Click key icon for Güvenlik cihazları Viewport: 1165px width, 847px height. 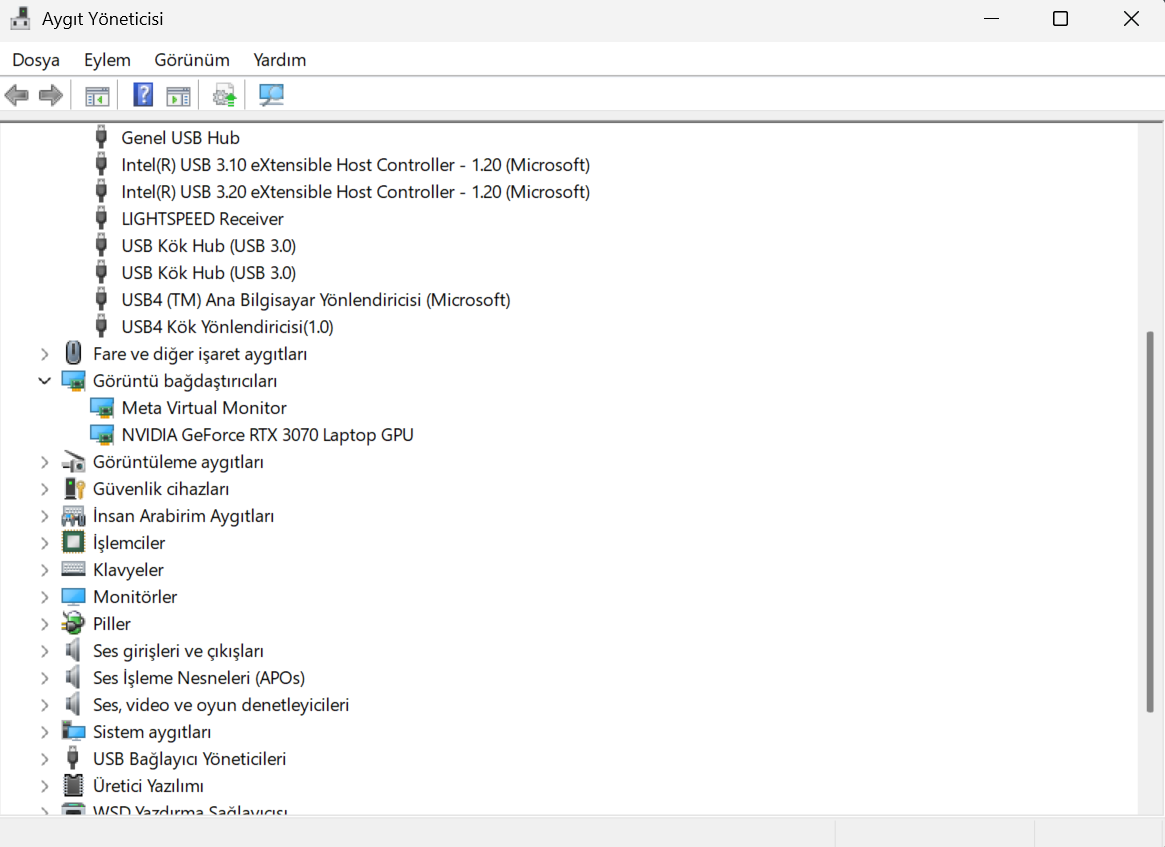[x=74, y=488]
